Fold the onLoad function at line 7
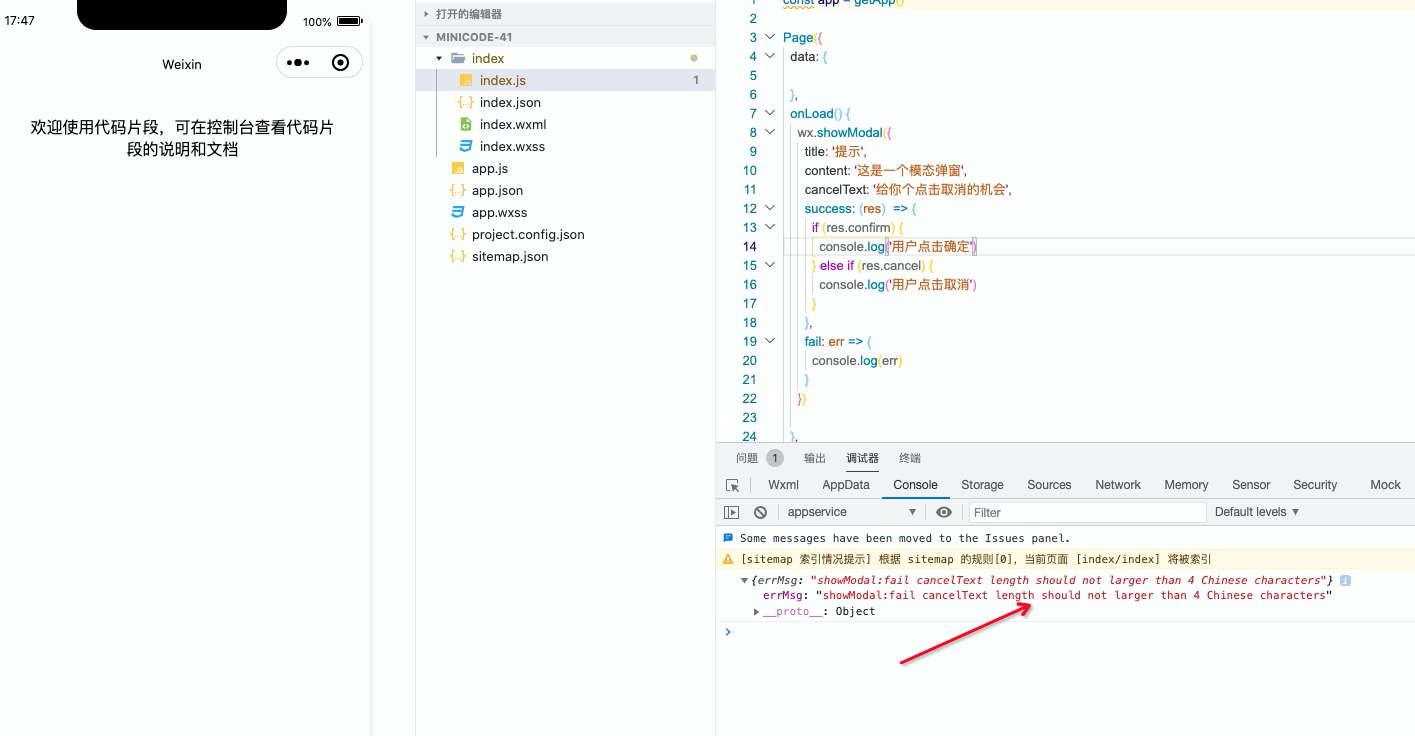This screenshot has width=1415, height=736. tap(770, 113)
